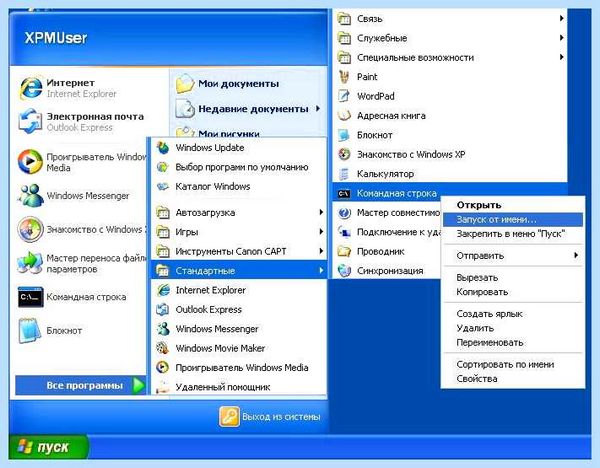The image size is (600, 468).
Task: Click Проигрыватель Windows Media in programs list
Action: tap(239, 367)
